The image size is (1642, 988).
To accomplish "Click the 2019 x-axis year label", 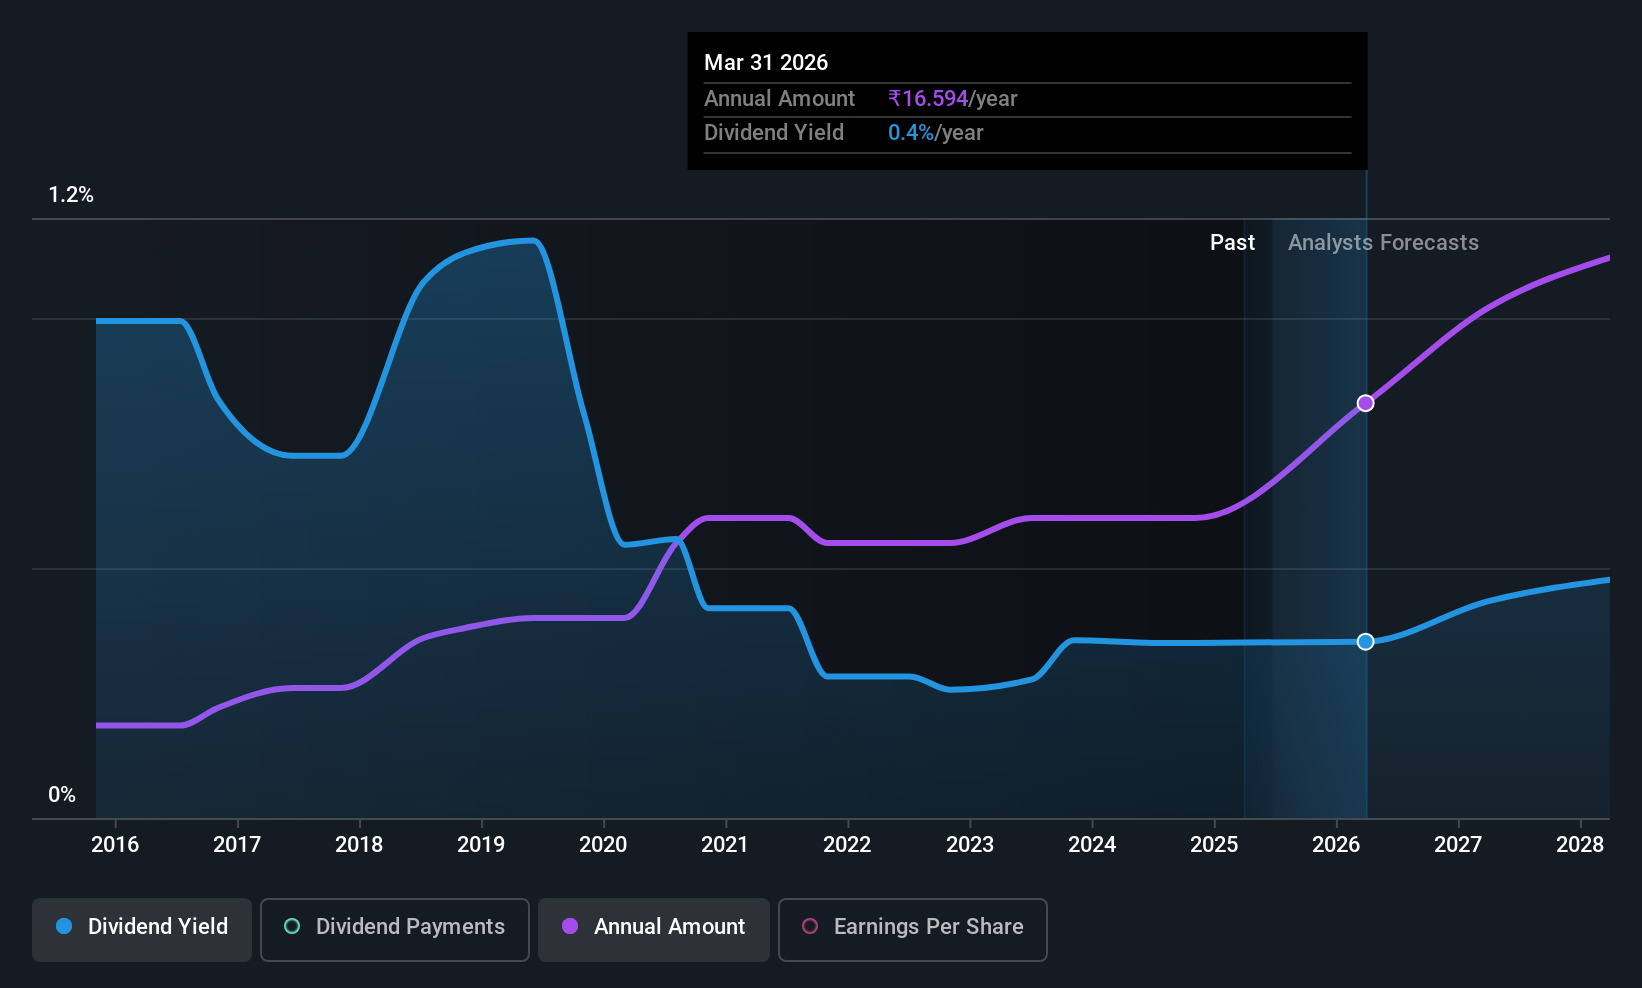I will pyautogui.click(x=481, y=844).
